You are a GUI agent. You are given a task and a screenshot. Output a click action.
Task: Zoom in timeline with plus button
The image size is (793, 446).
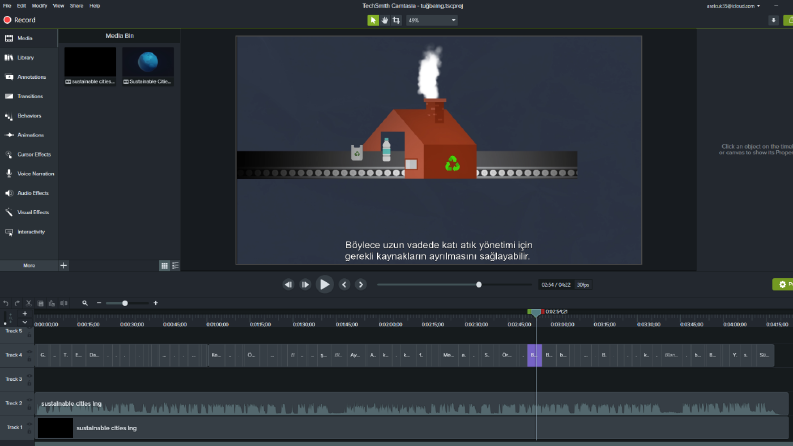[x=156, y=303]
